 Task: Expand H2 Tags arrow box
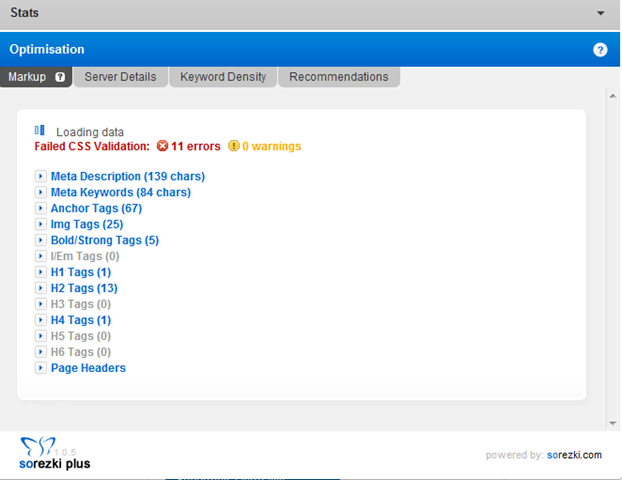(40, 288)
